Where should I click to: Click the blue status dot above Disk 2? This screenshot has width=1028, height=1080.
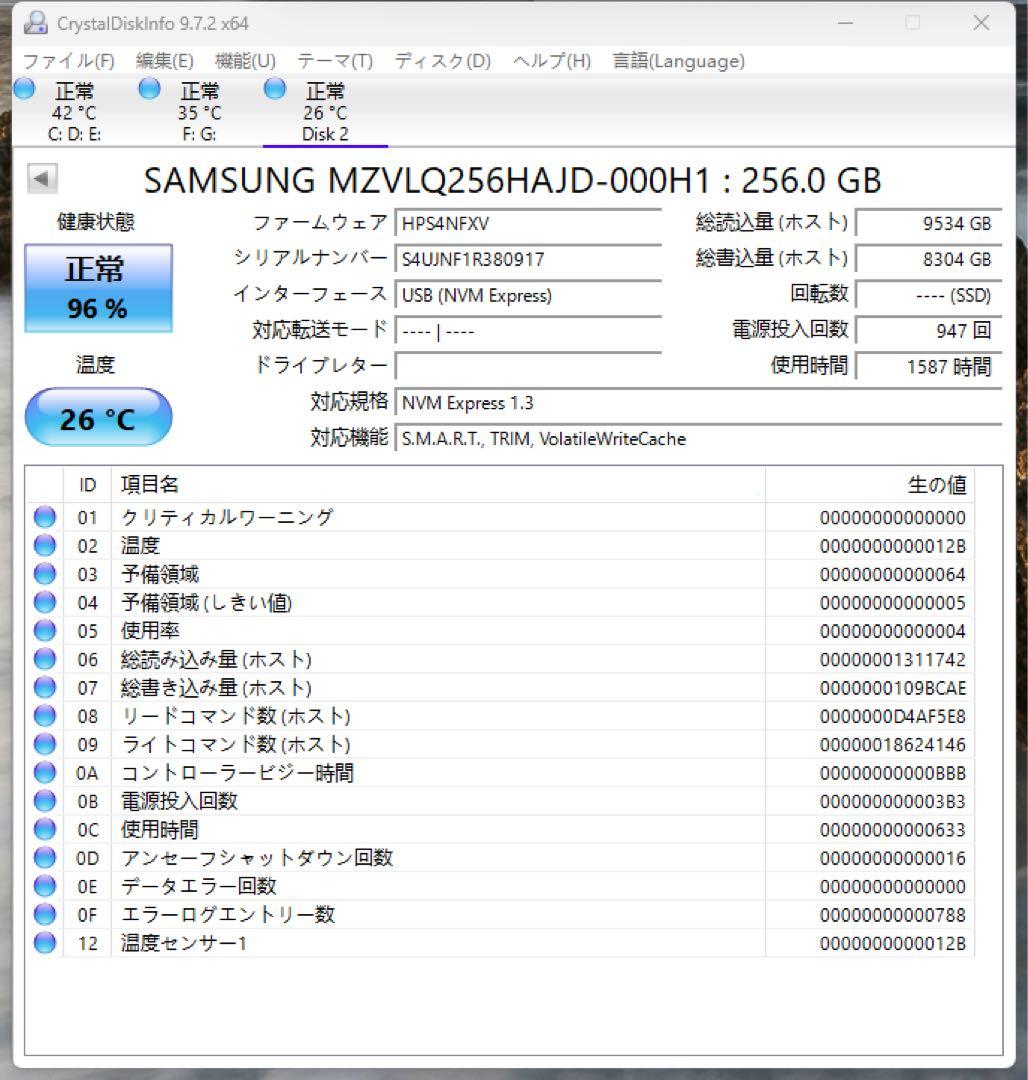click(x=272, y=89)
